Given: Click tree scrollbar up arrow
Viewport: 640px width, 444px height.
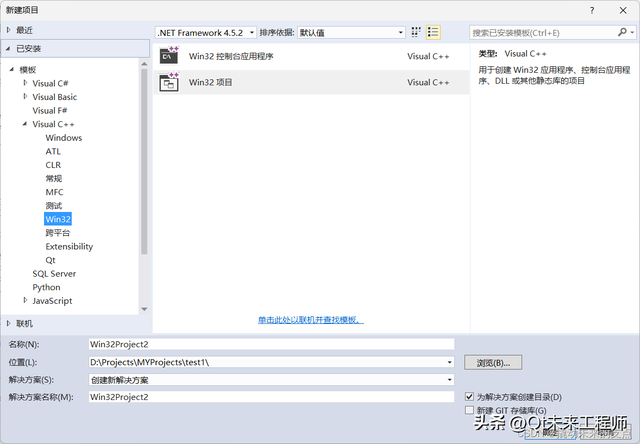Looking at the screenshot, I should [x=144, y=64].
